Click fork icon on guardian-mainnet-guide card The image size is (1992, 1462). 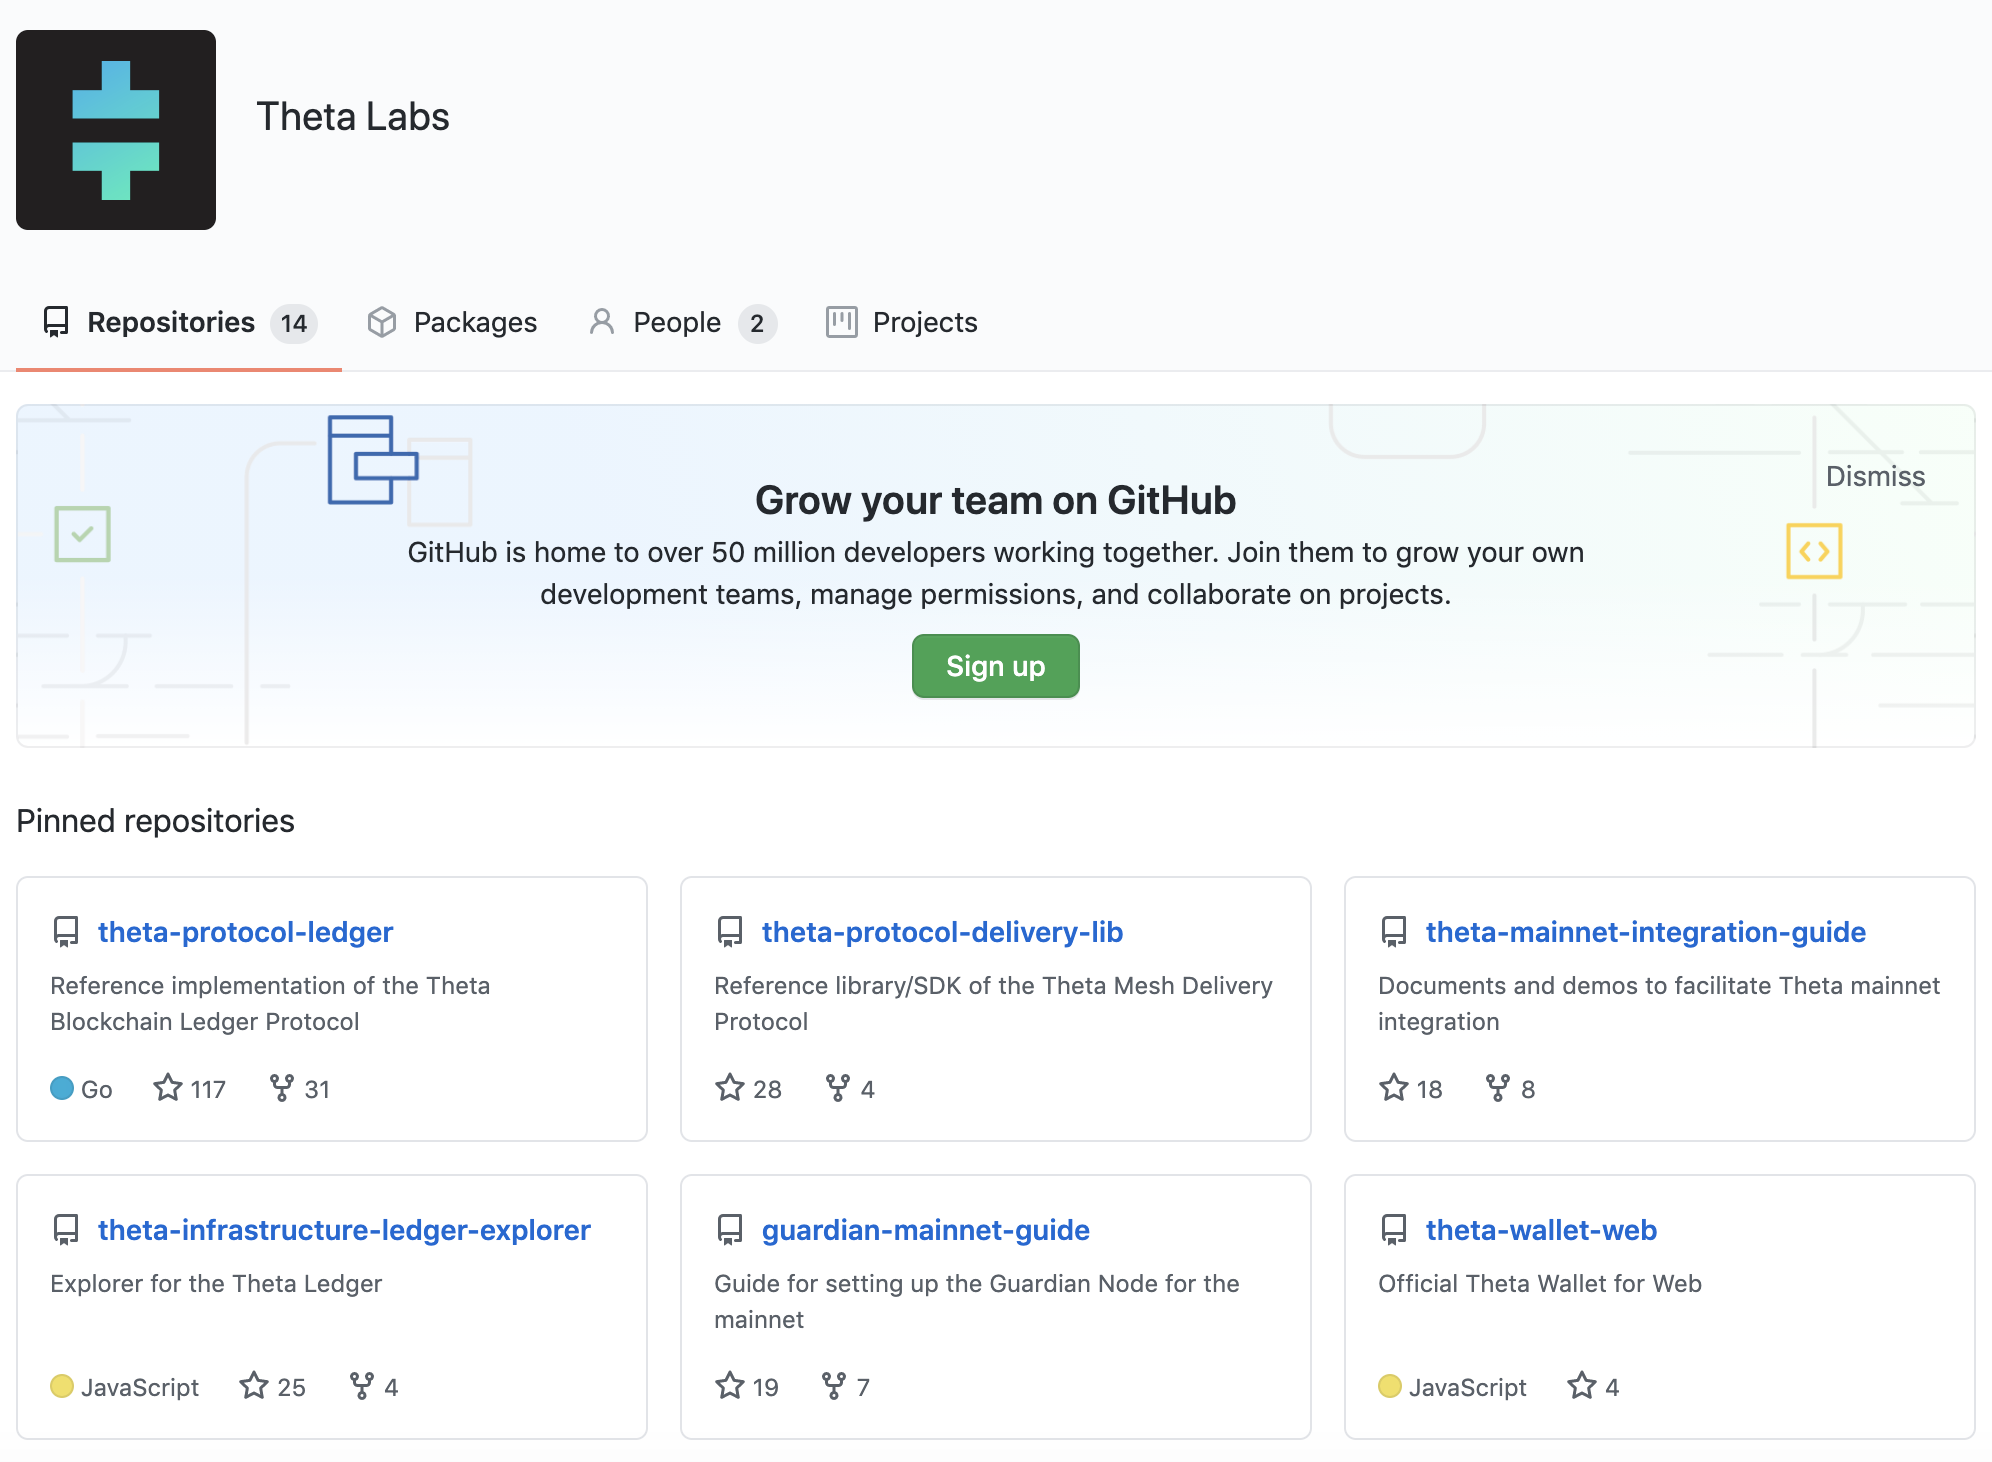tap(834, 1386)
